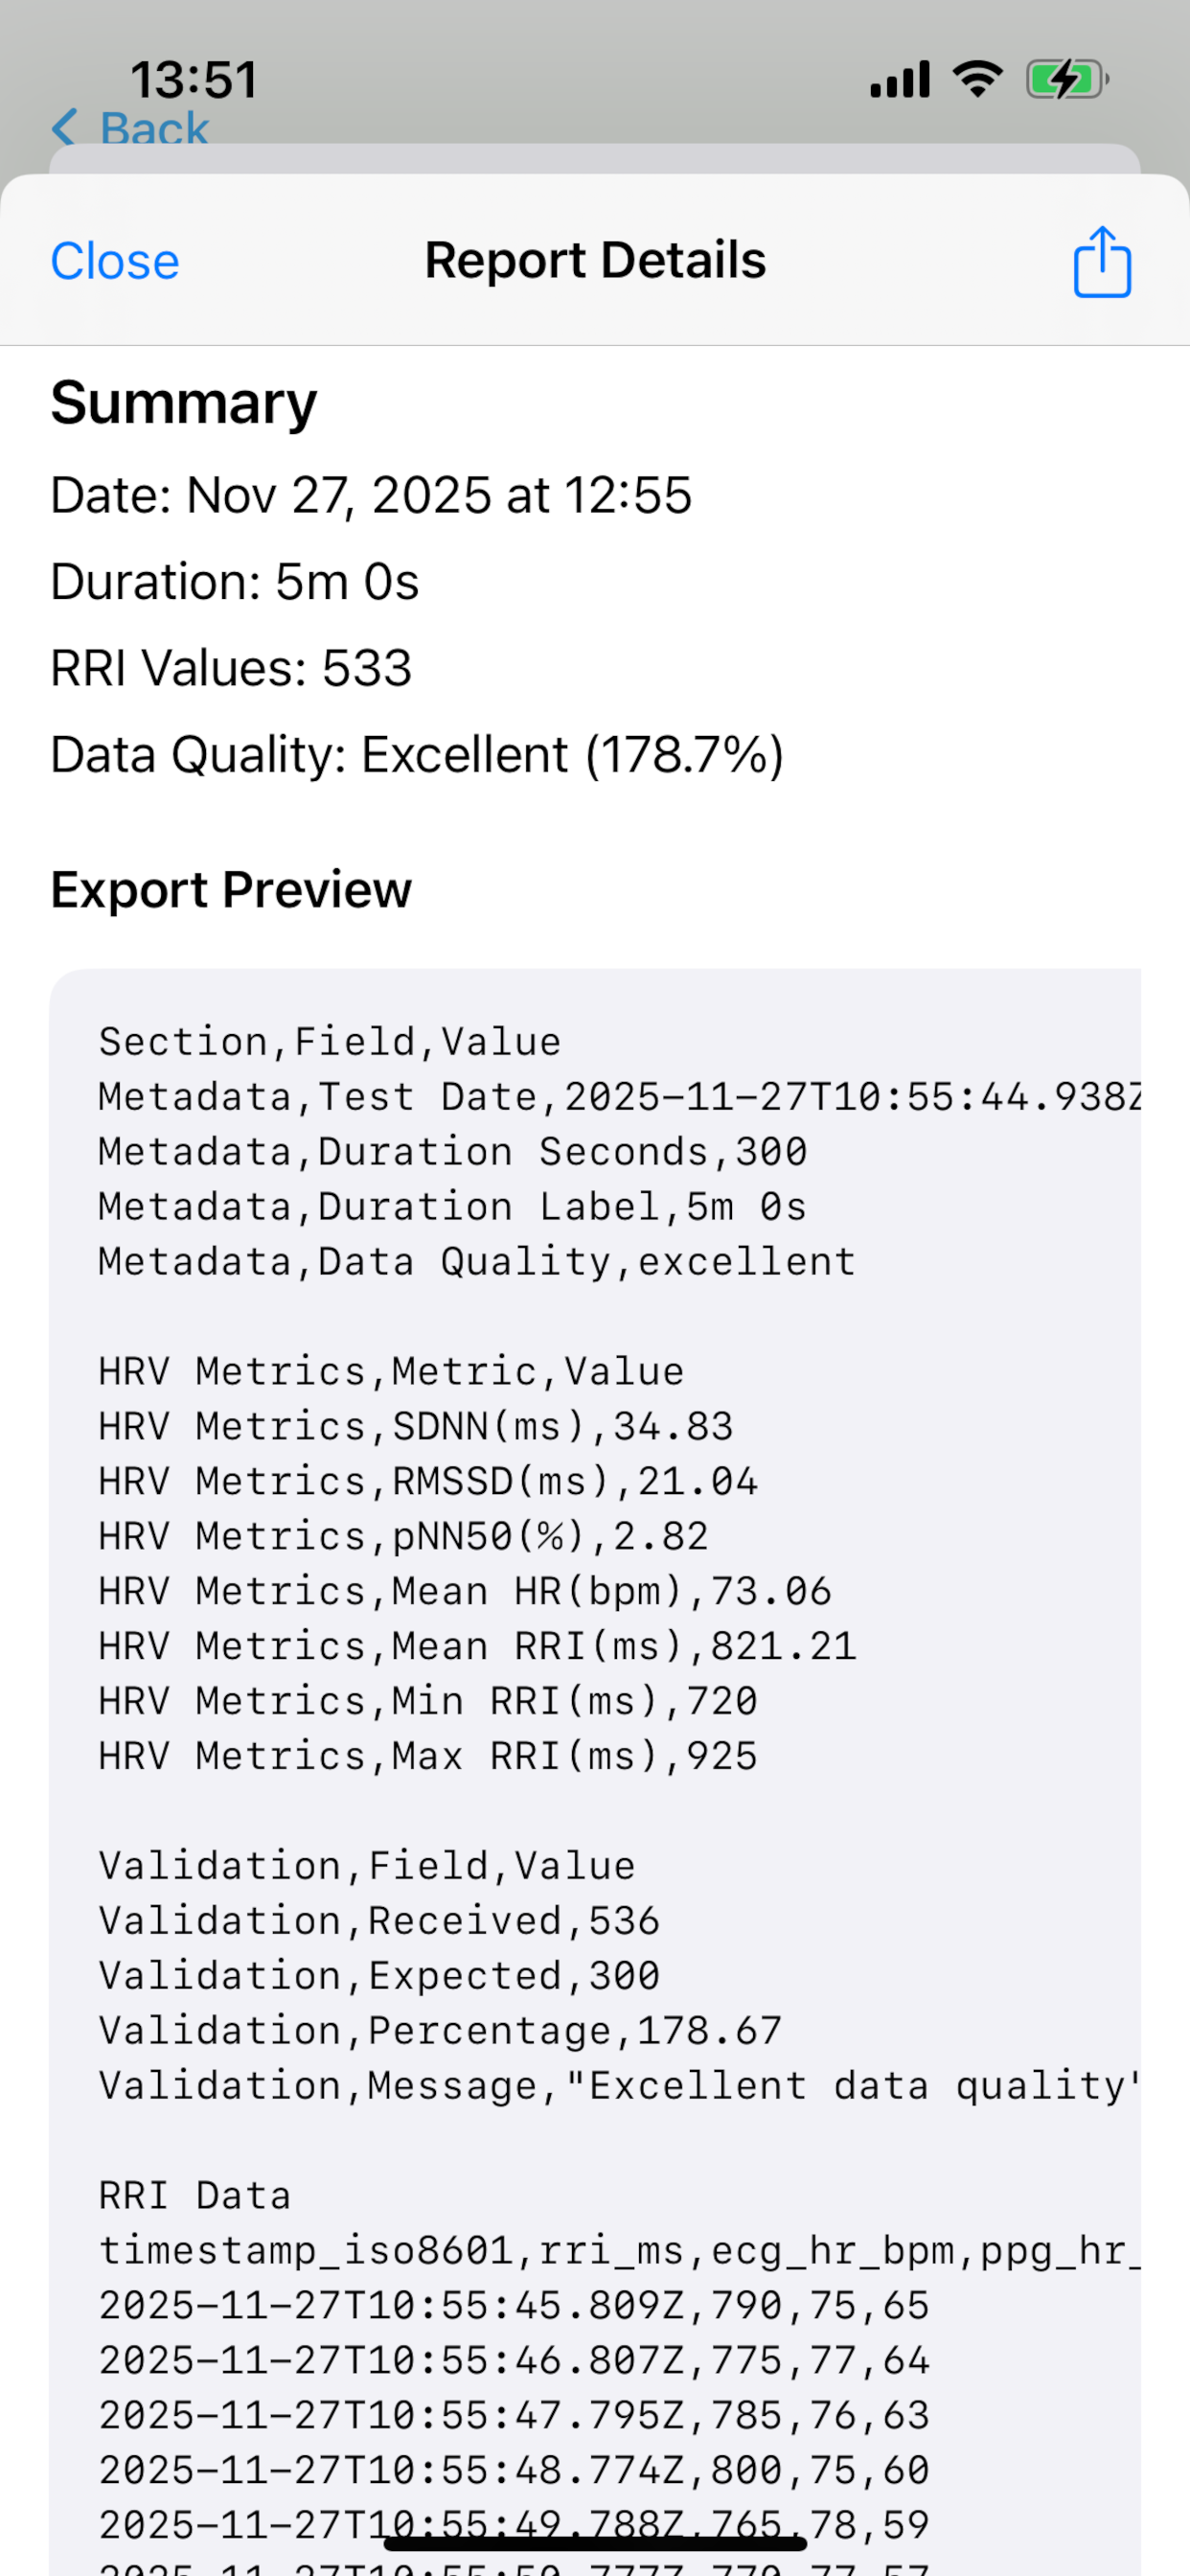Viewport: 1190px width, 2576px height.
Task: Tap the Report Details title
Action: [595, 261]
